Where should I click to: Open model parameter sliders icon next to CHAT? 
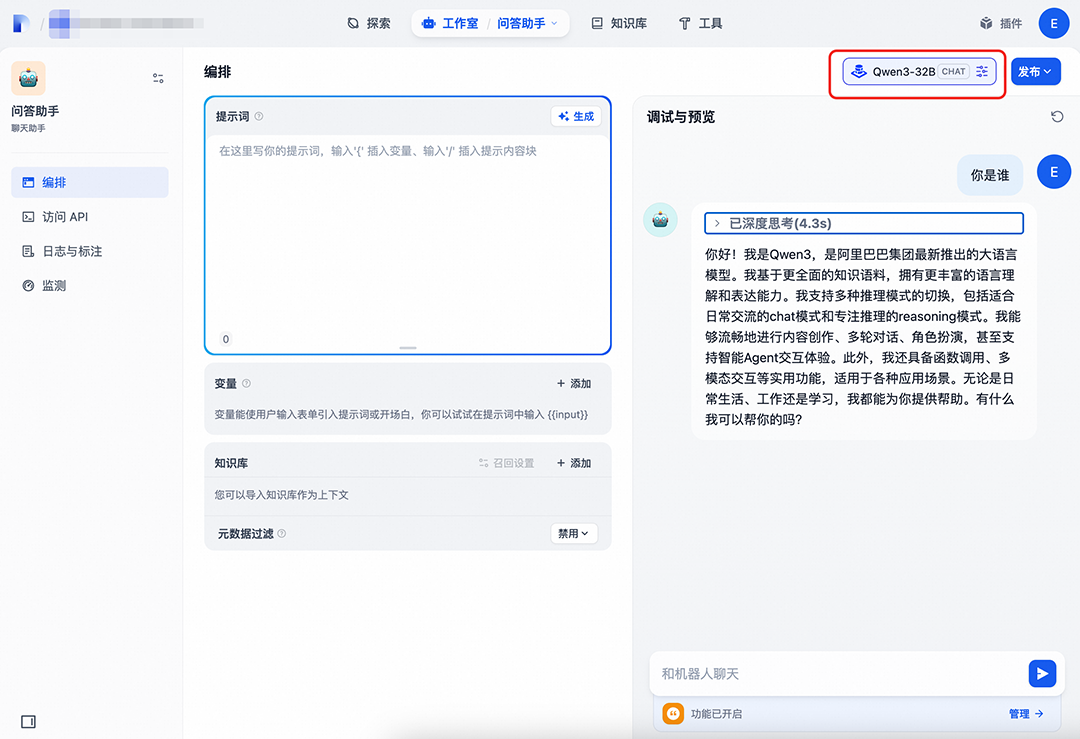coord(982,71)
